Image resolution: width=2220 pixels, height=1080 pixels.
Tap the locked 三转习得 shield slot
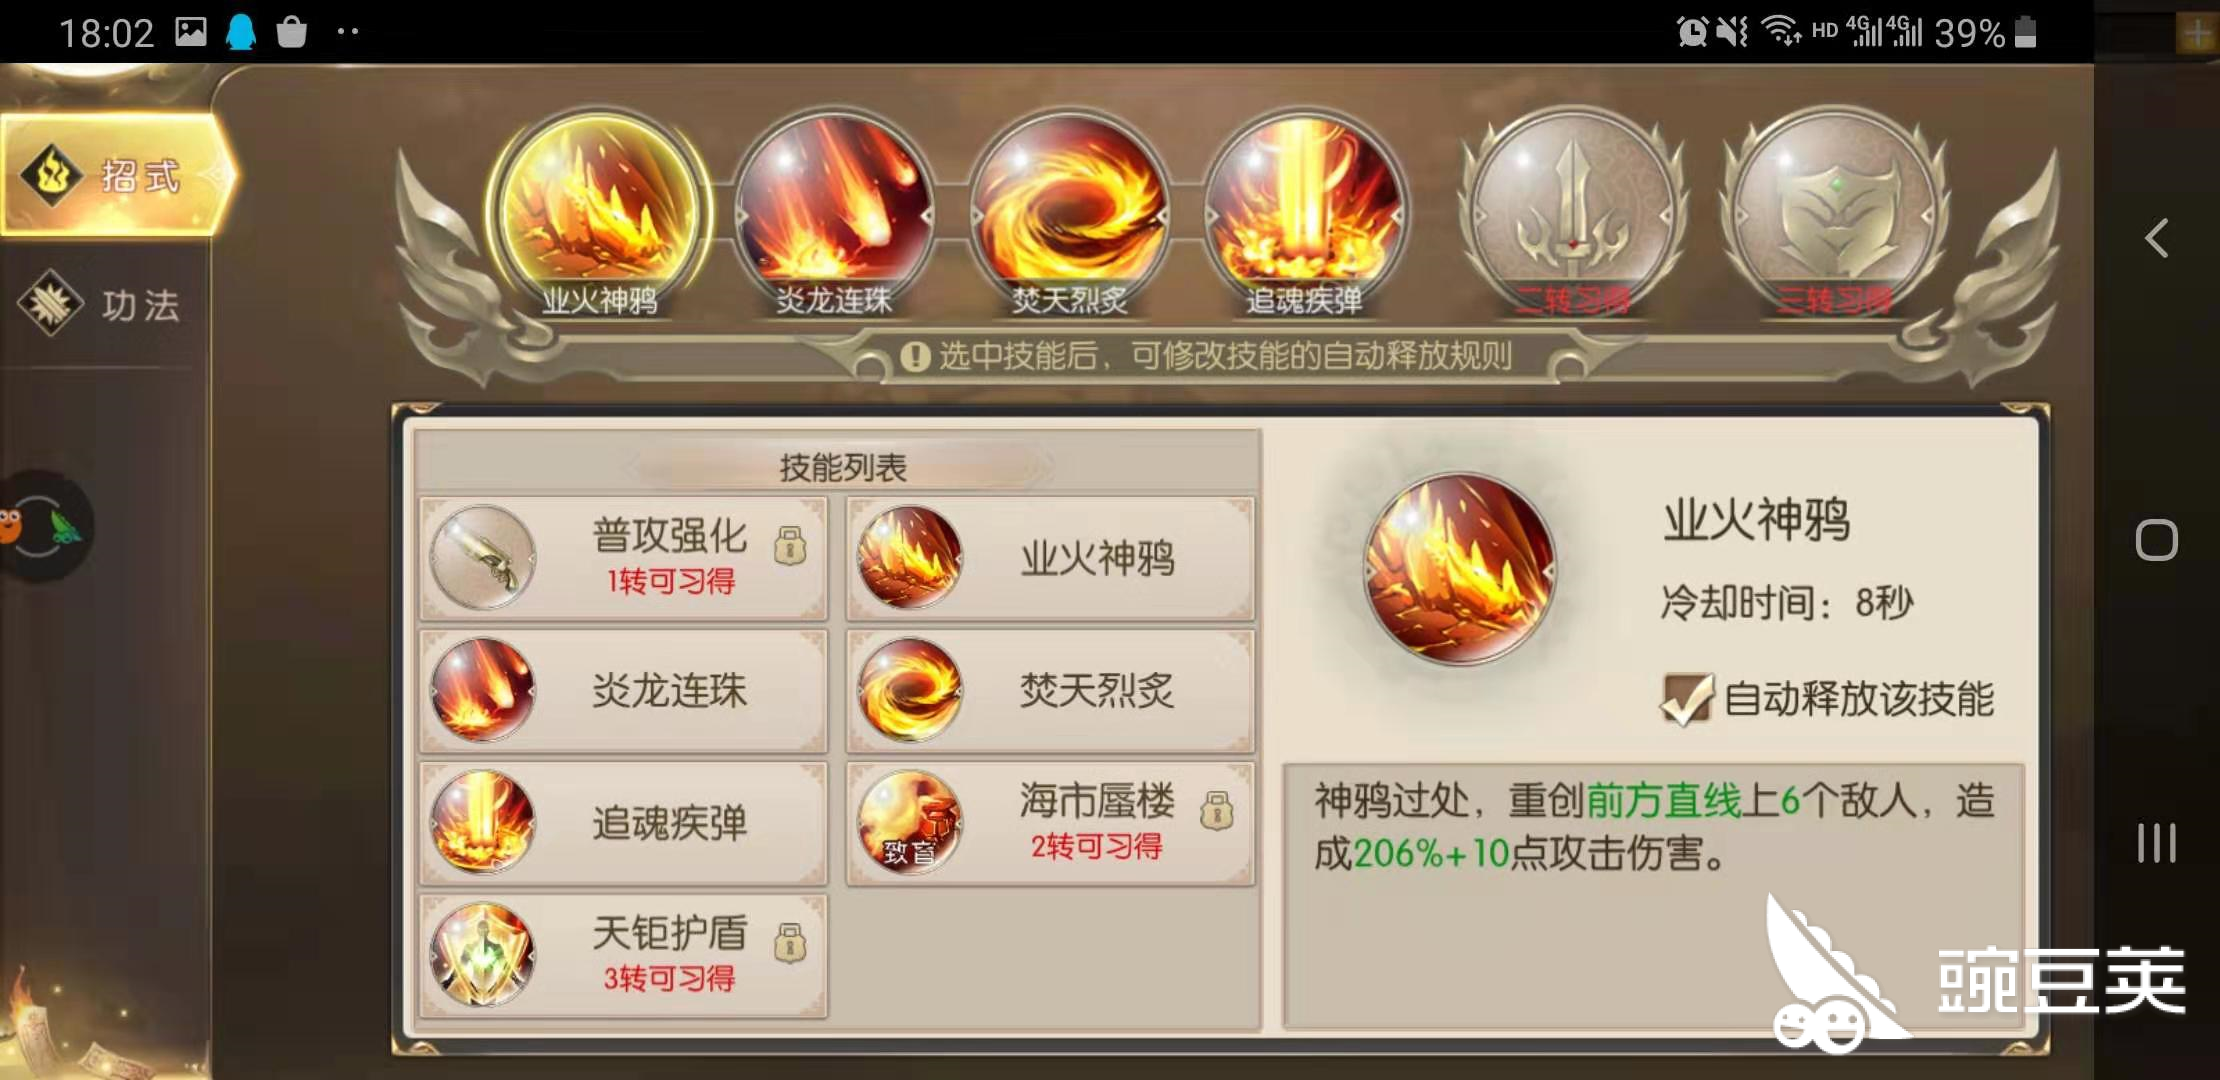click(x=1834, y=213)
